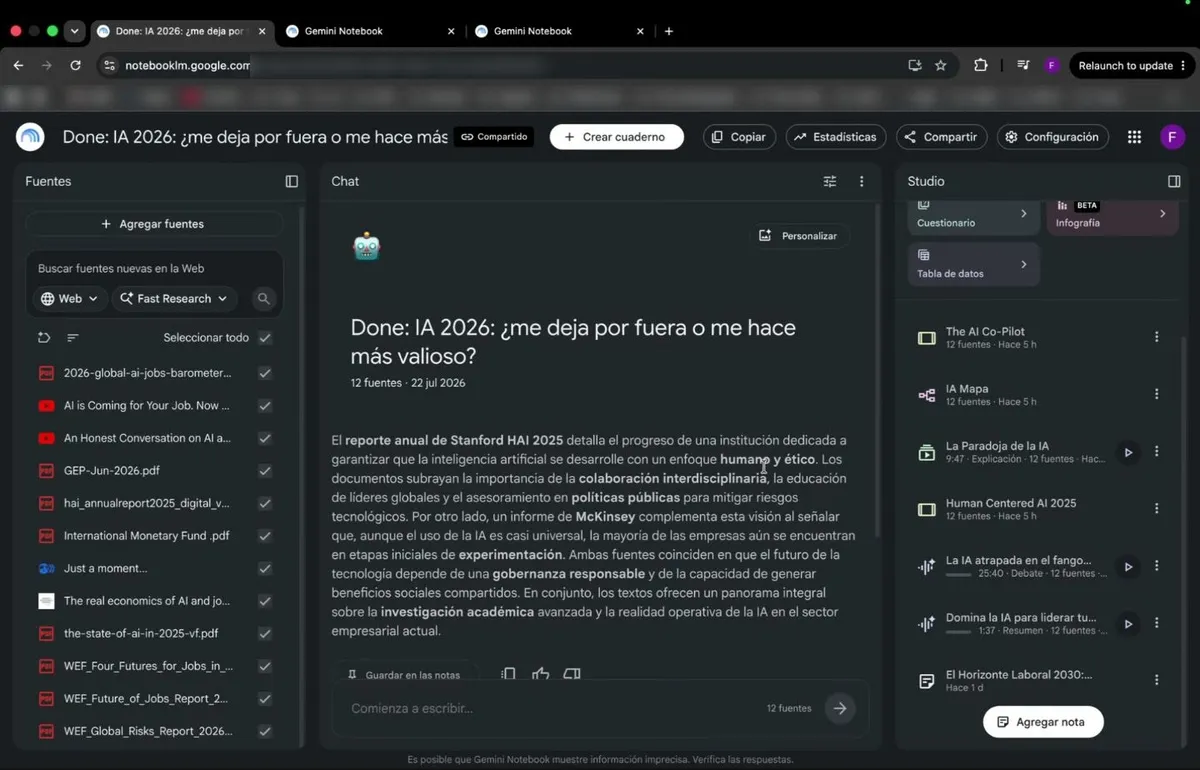1200x770 pixels.
Task: Play La IA atrapada en el fango audio
Action: coord(1128,566)
